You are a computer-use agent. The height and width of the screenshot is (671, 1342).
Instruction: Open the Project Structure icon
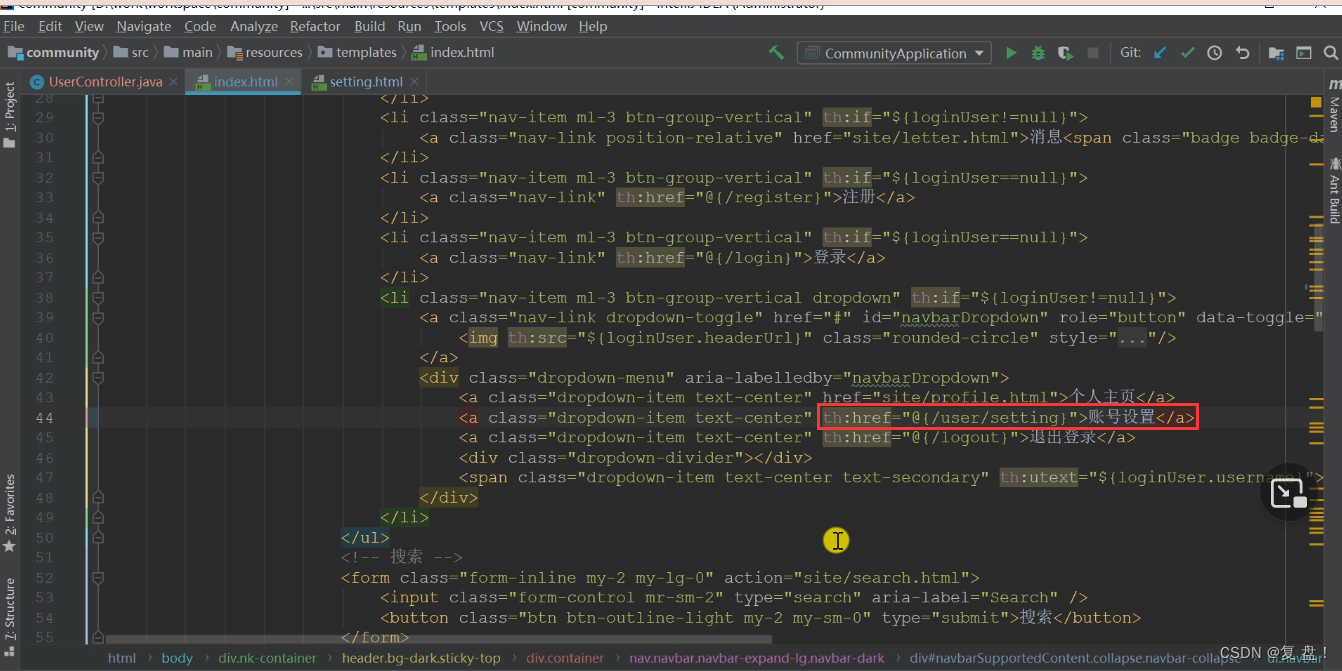1276,53
